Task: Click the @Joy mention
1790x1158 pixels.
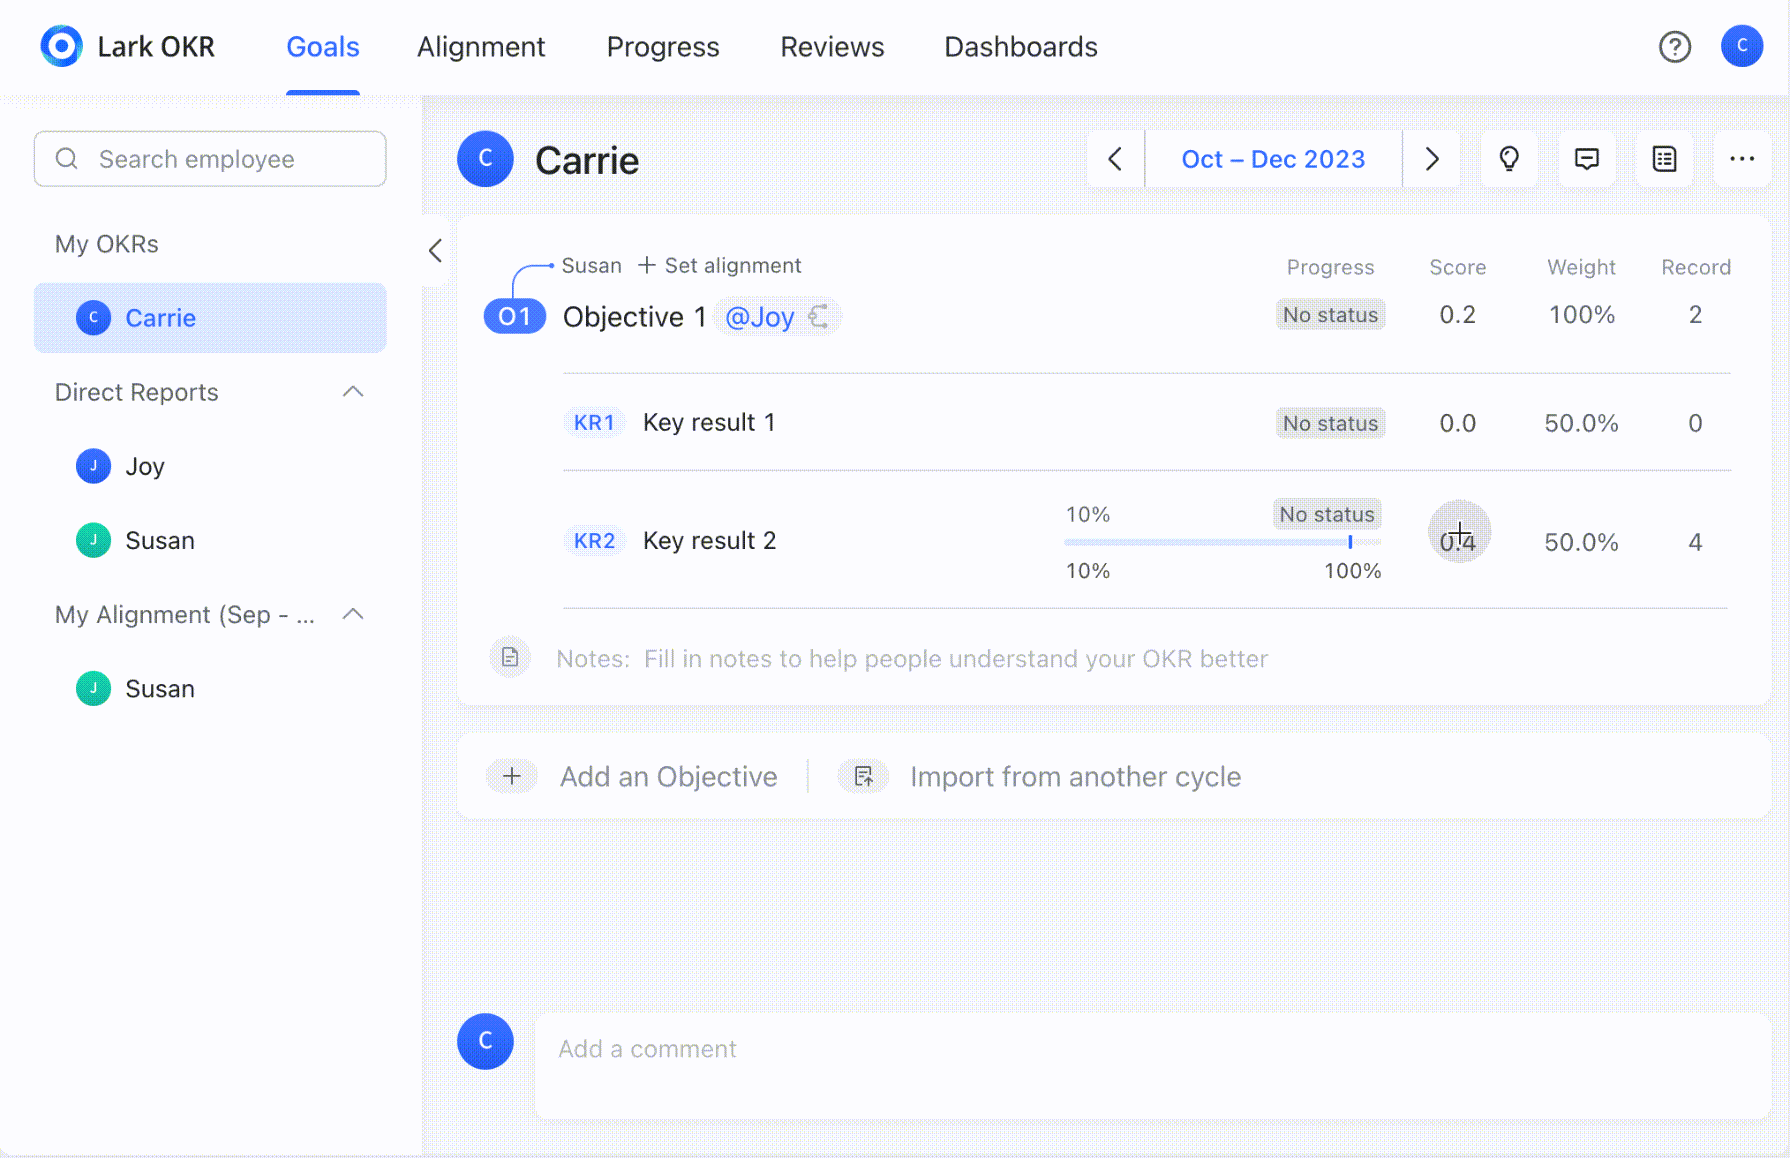Action: point(760,317)
